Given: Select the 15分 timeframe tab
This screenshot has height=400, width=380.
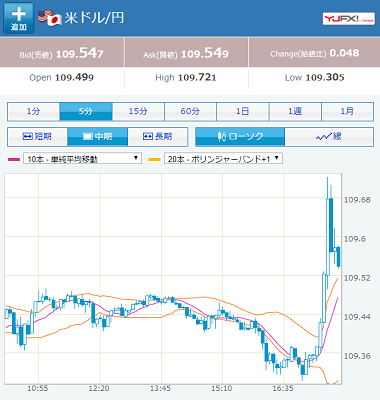Looking at the screenshot, I should click(138, 112).
